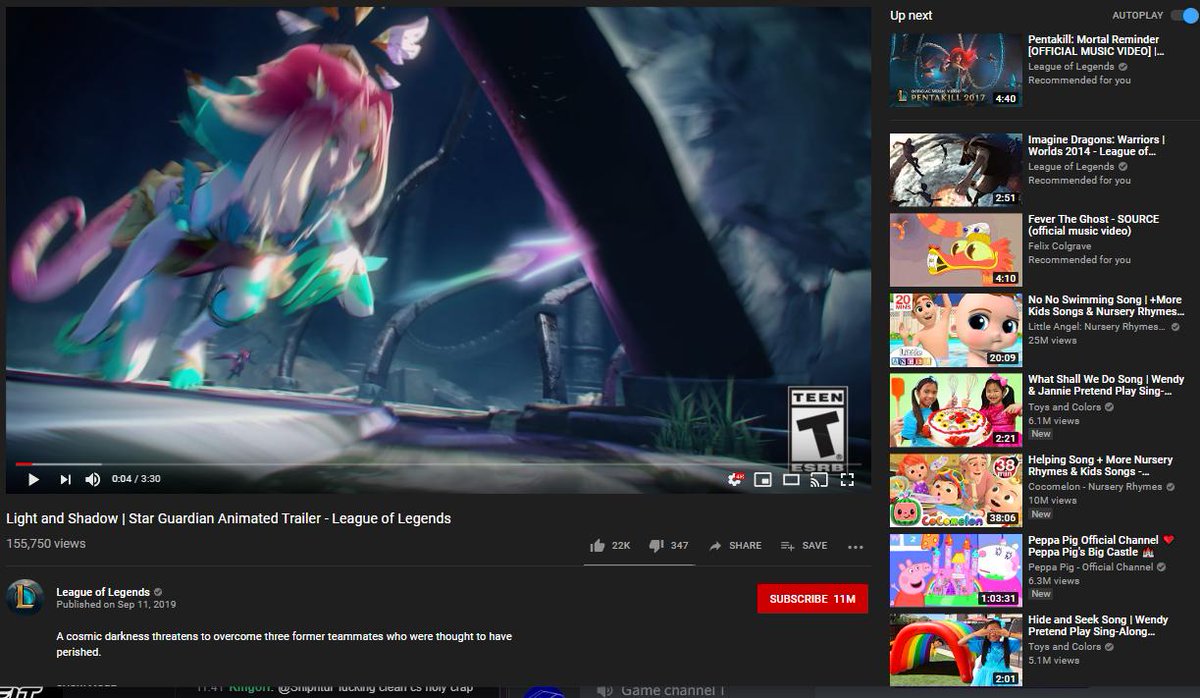Cast video with the Cast icon

pyautogui.click(x=819, y=480)
